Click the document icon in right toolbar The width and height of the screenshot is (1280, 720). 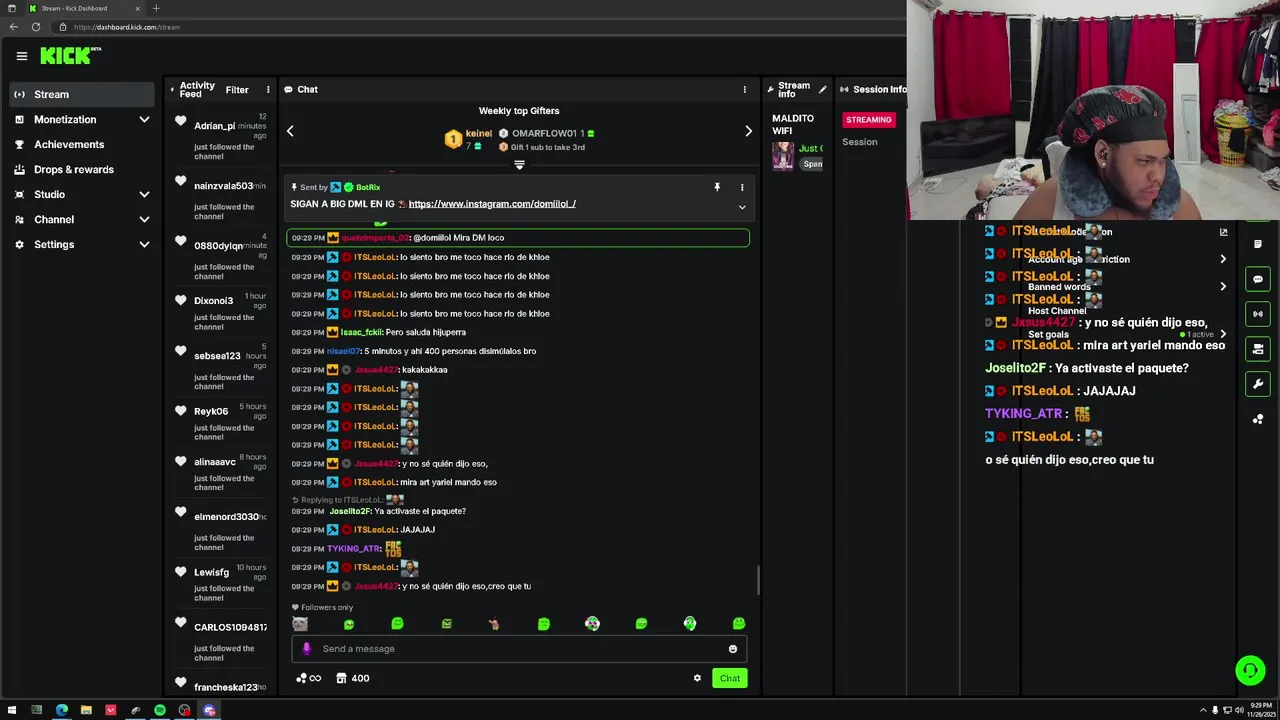coord(1258,244)
